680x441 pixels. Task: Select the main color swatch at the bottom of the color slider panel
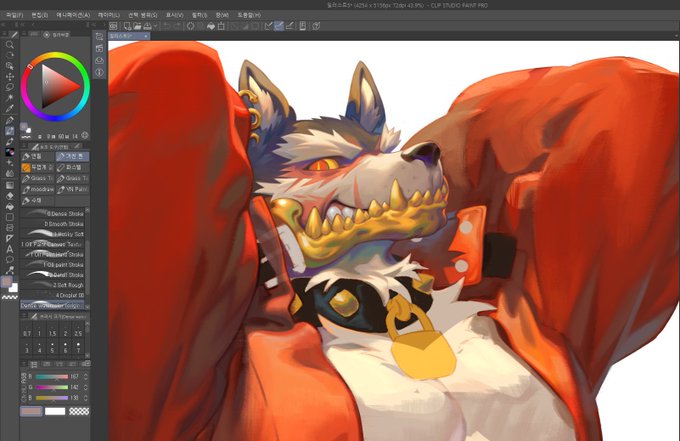pos(31,411)
